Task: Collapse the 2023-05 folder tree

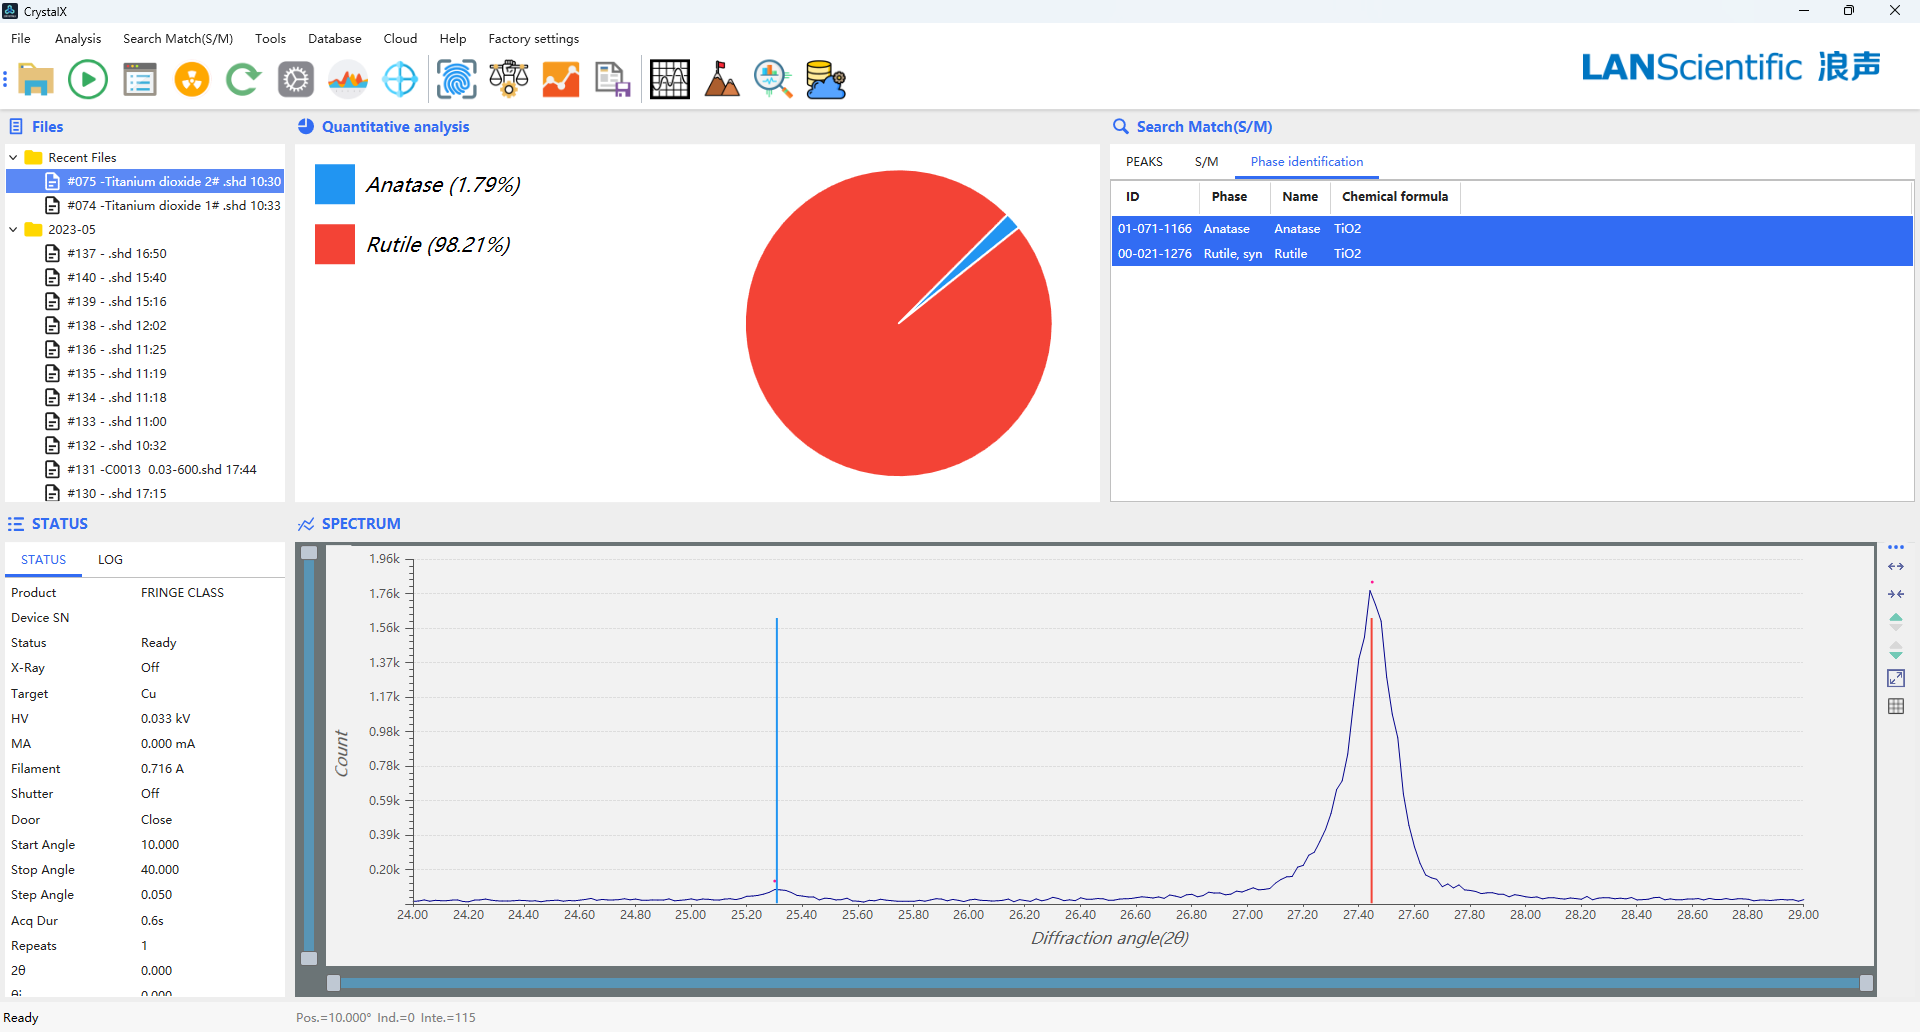Action: click(14, 230)
